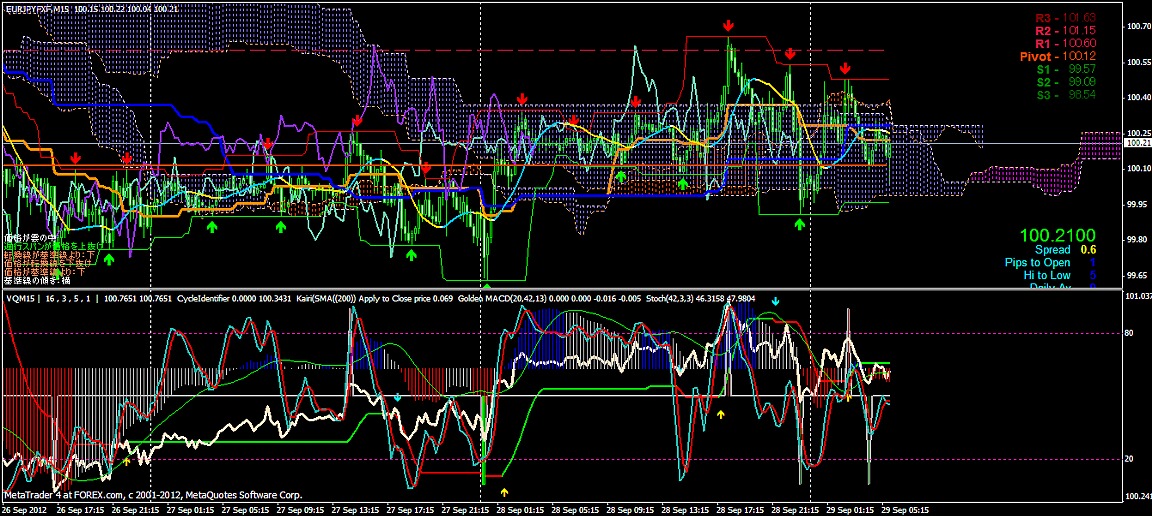Click the rightmost green up arrow on the price chart
This screenshot has width=1152, height=516.
(799, 224)
